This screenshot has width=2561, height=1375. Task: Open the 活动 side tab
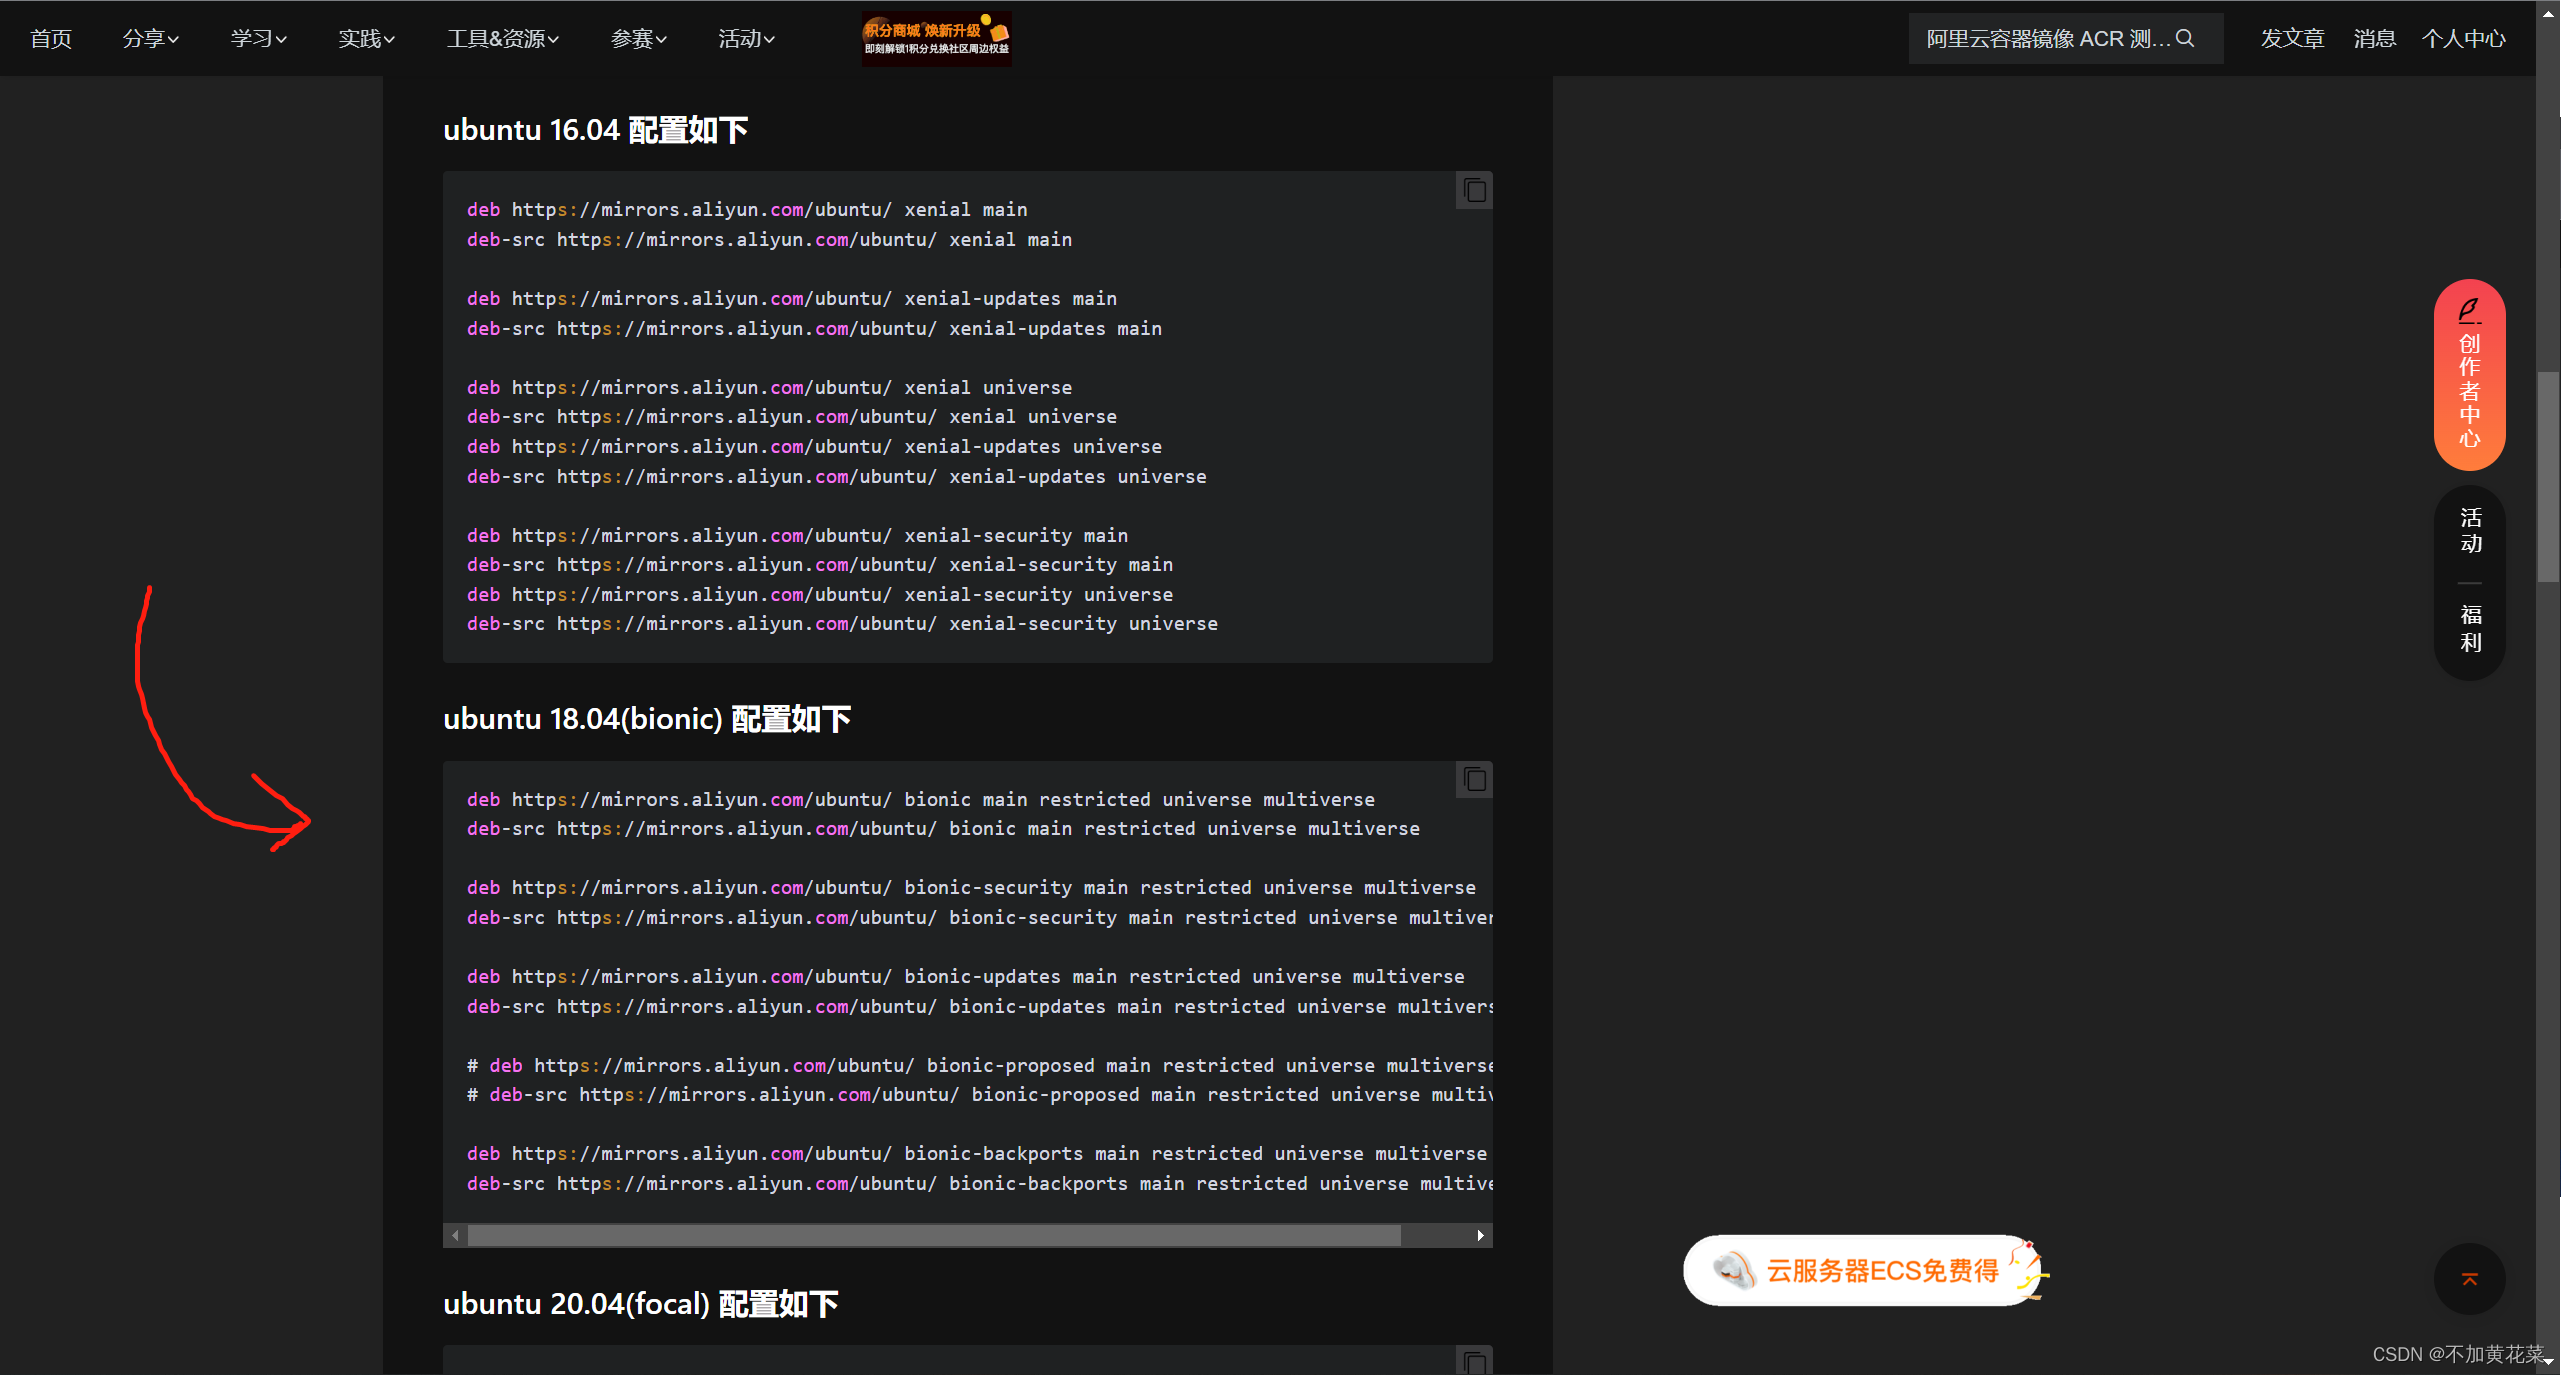coord(2469,530)
